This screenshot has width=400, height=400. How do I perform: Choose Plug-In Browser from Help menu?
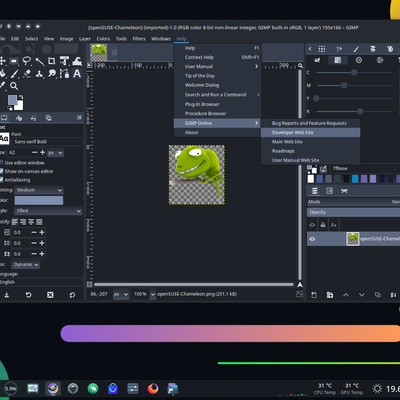coord(217,104)
